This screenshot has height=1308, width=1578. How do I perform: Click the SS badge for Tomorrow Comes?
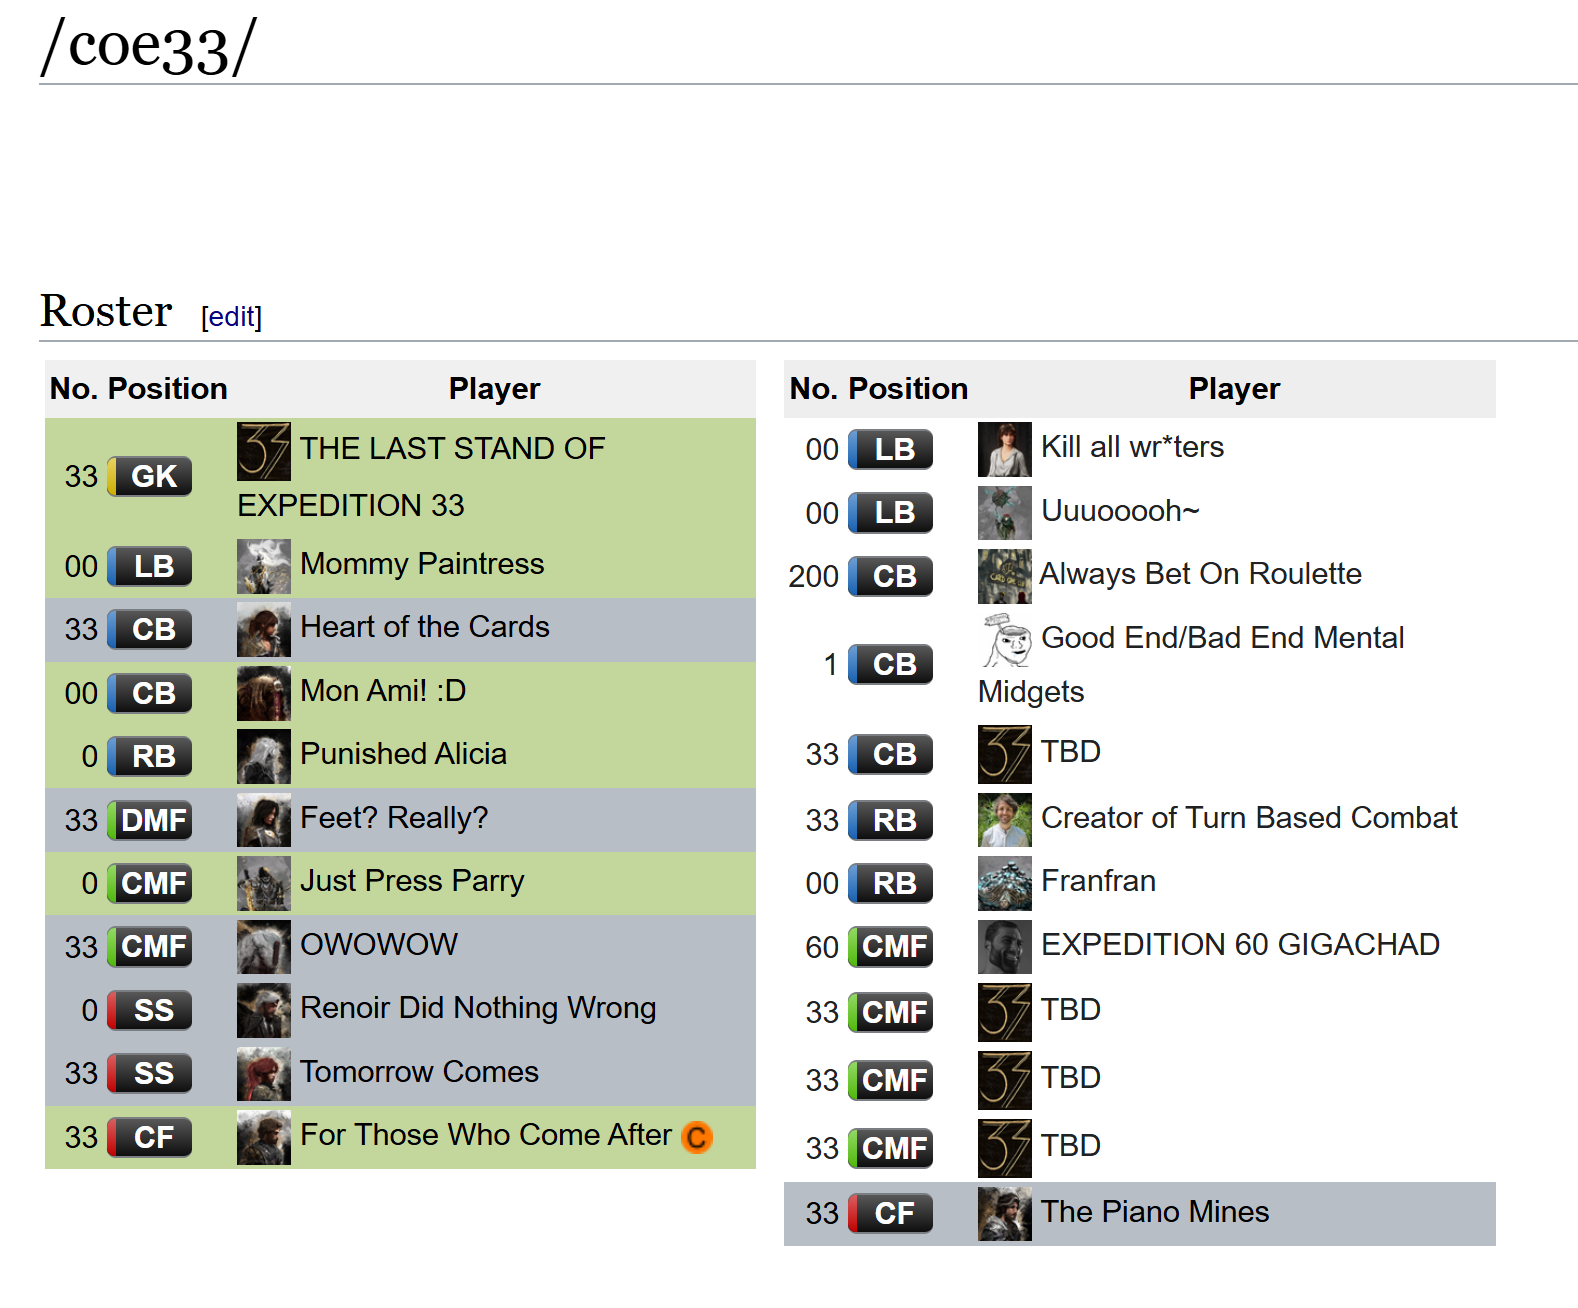pyautogui.click(x=150, y=1073)
